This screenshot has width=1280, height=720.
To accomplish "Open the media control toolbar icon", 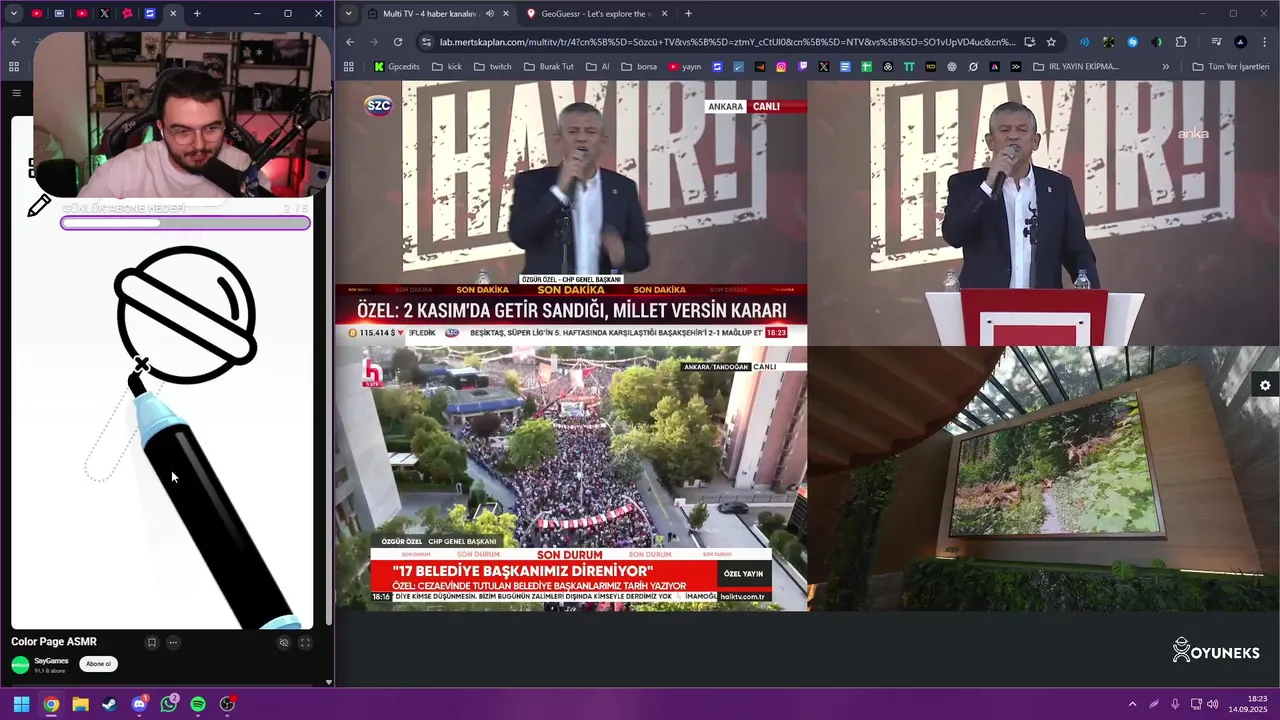I will [1217, 42].
